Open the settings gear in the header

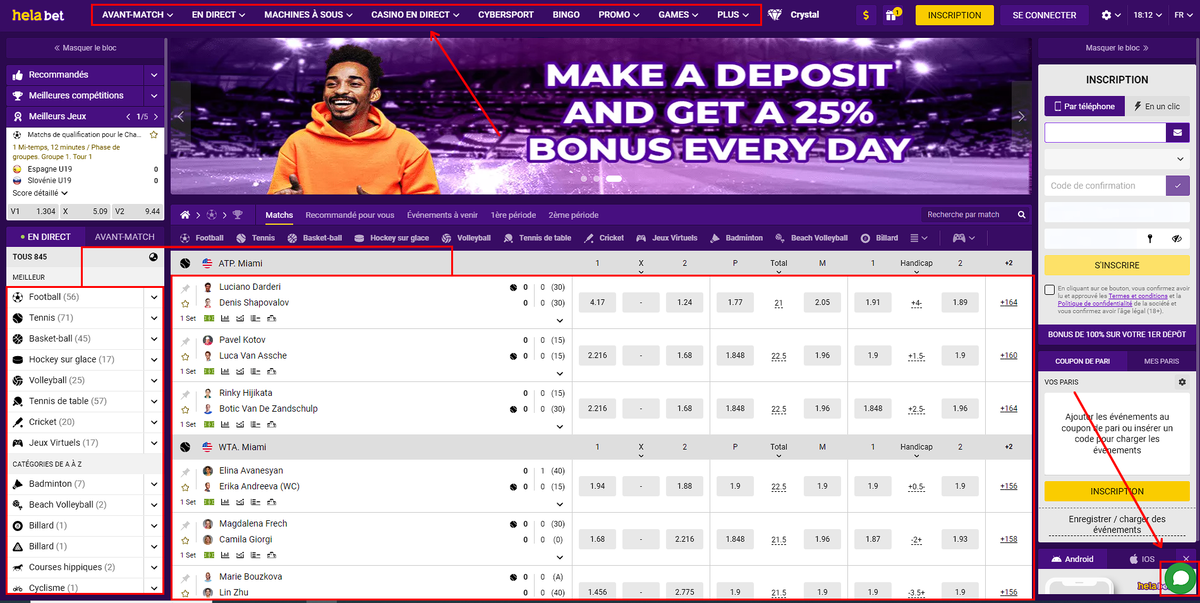pyautogui.click(x=1106, y=15)
